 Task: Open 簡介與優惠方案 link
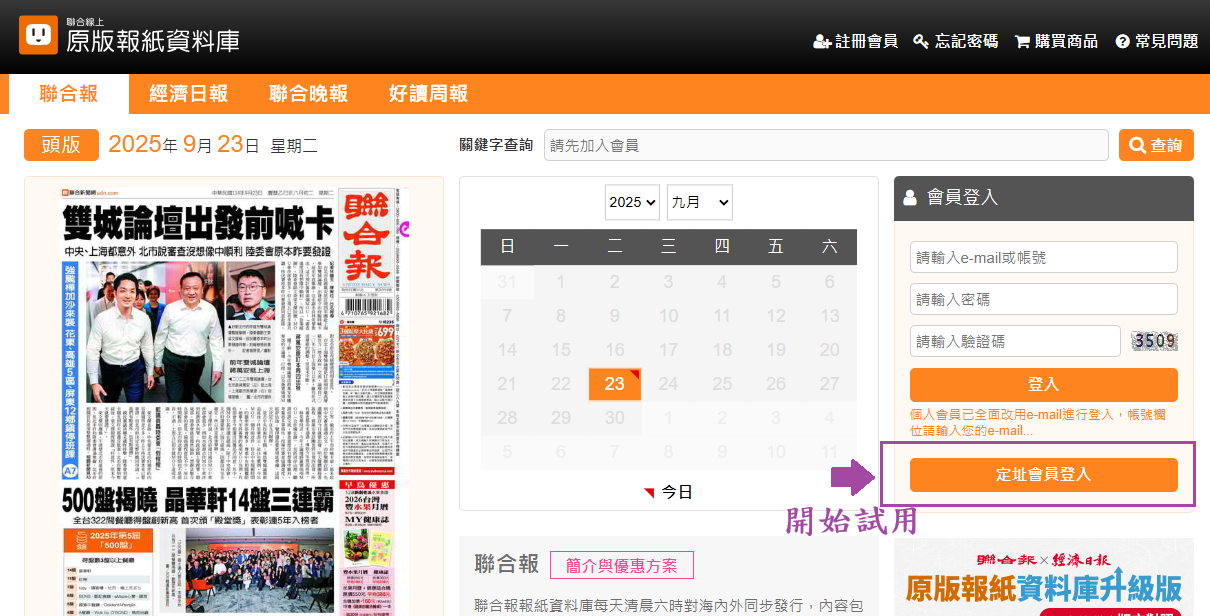621,565
